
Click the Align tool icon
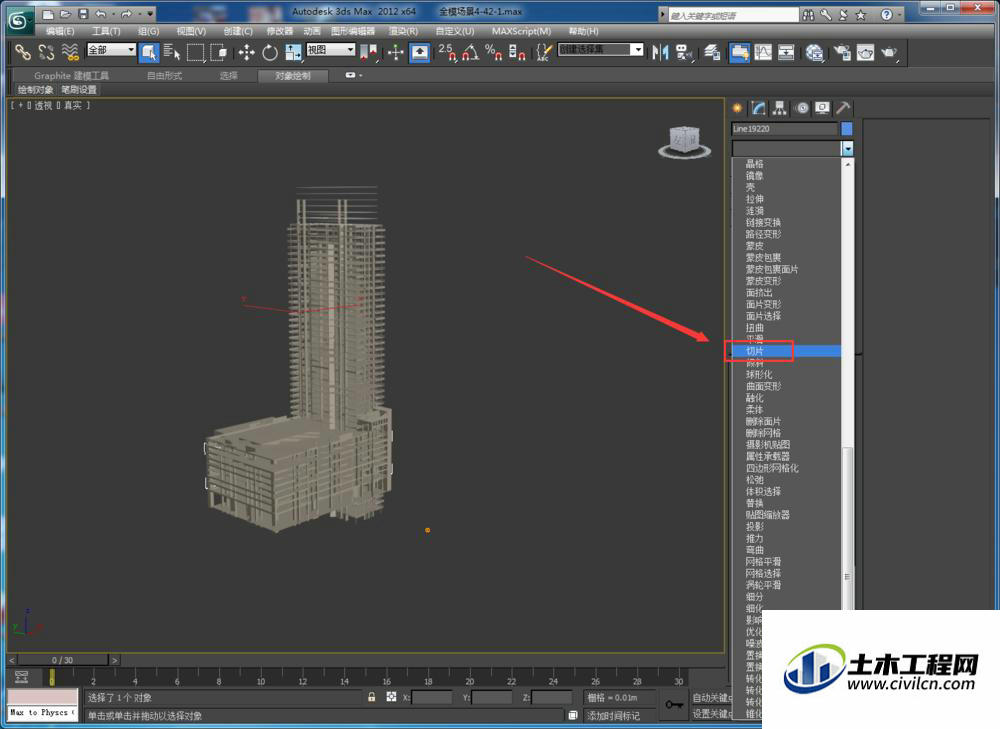684,52
